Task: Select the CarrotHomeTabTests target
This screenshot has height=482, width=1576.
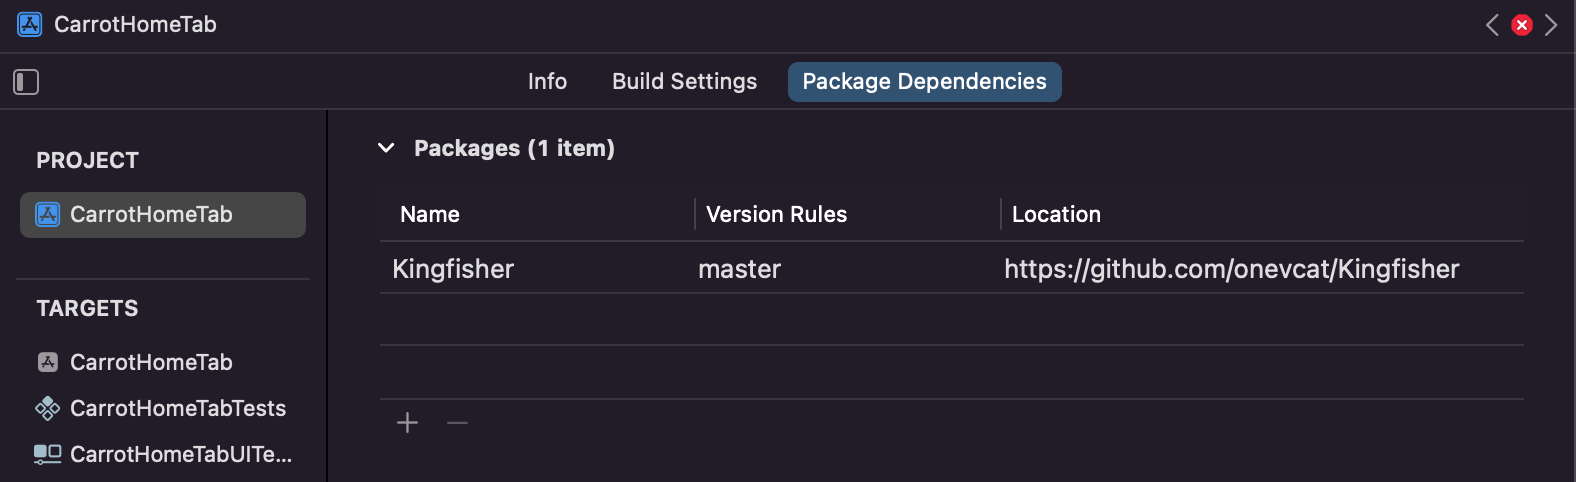Action: (163, 408)
